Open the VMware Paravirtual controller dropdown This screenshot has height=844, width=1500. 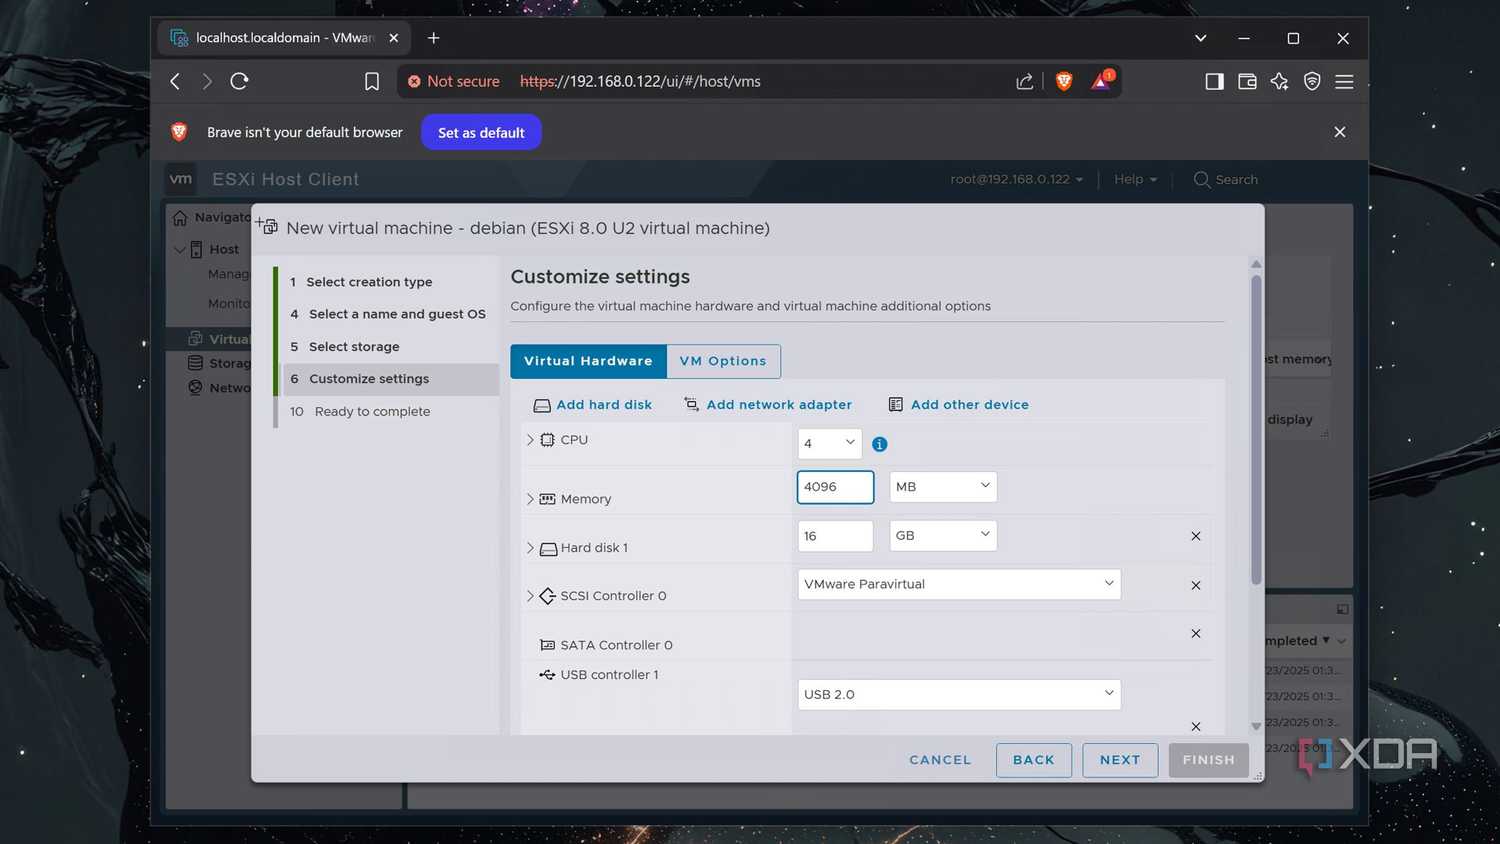(x=959, y=584)
